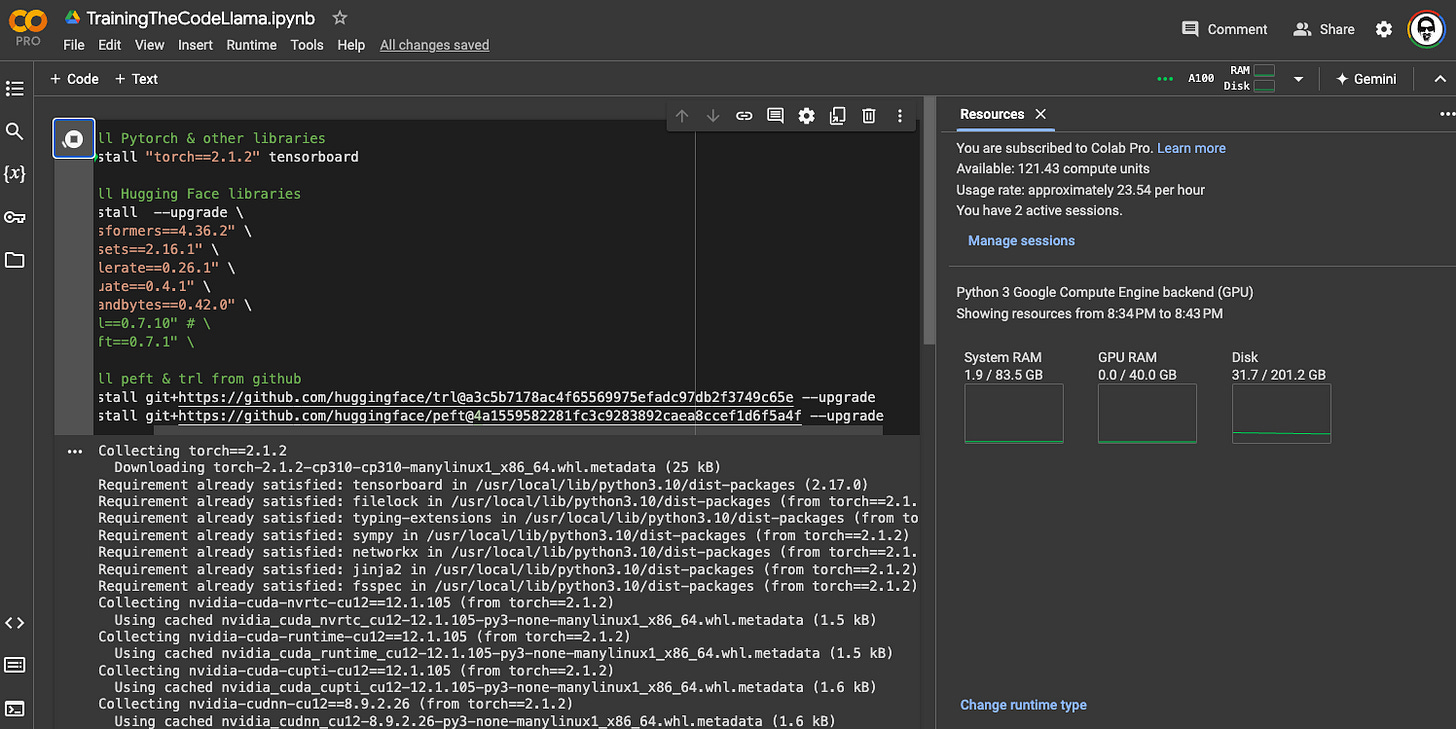Click the Disk usage graph
1456x729 pixels.
coord(1281,413)
